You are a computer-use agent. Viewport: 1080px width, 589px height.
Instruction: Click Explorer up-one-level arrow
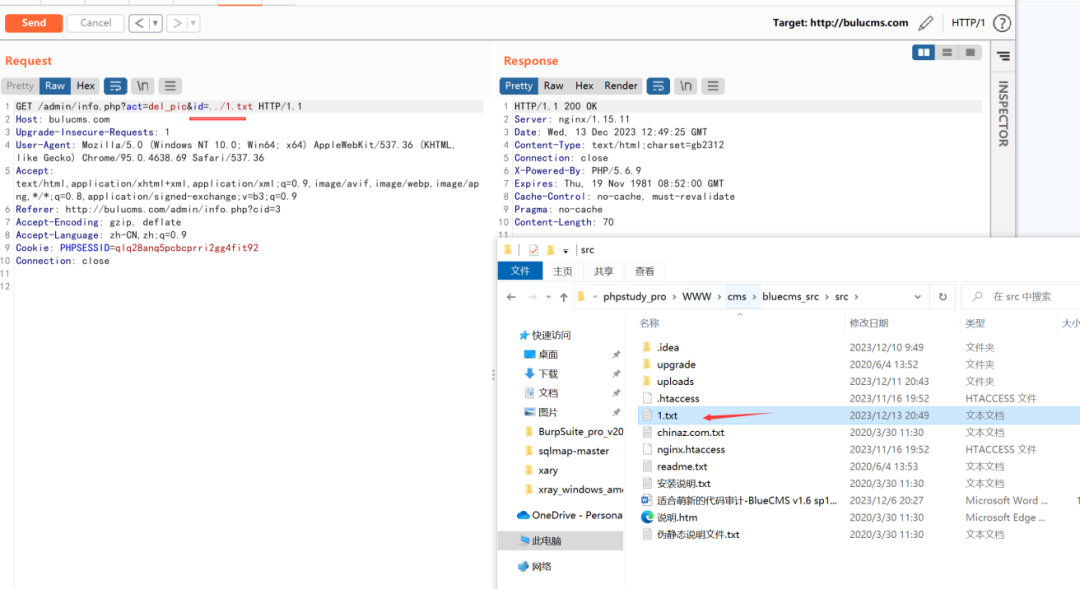click(563, 297)
